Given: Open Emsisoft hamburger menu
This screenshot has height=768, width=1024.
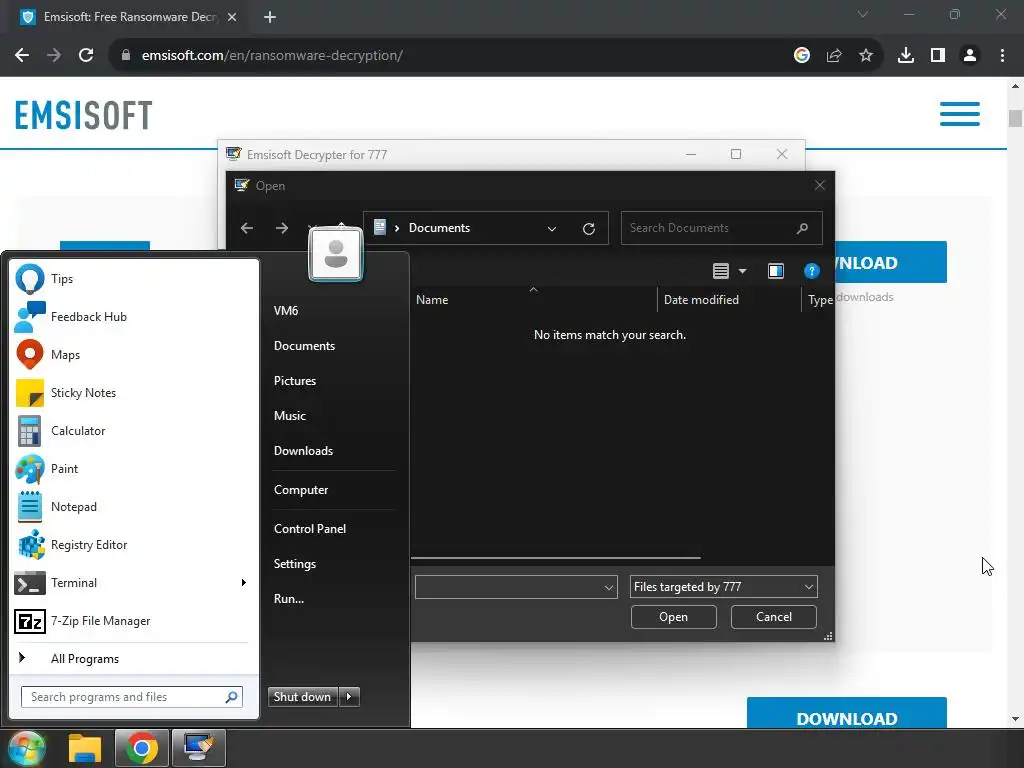Looking at the screenshot, I should point(960,114).
